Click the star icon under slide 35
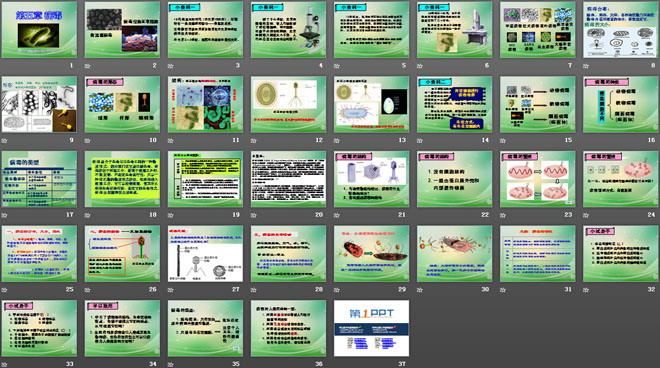The width and height of the screenshot is (660, 368). coord(171,364)
